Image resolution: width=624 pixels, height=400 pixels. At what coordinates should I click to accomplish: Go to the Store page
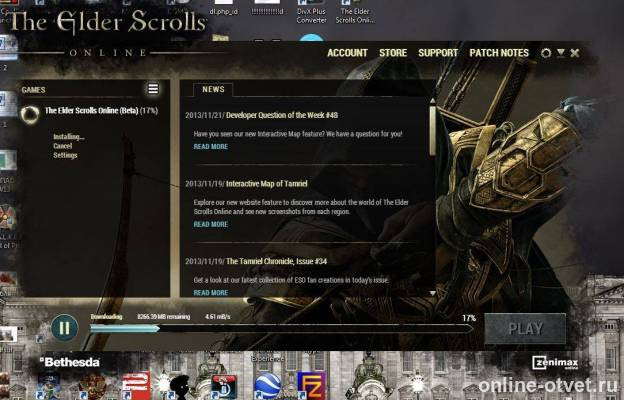pyautogui.click(x=393, y=53)
